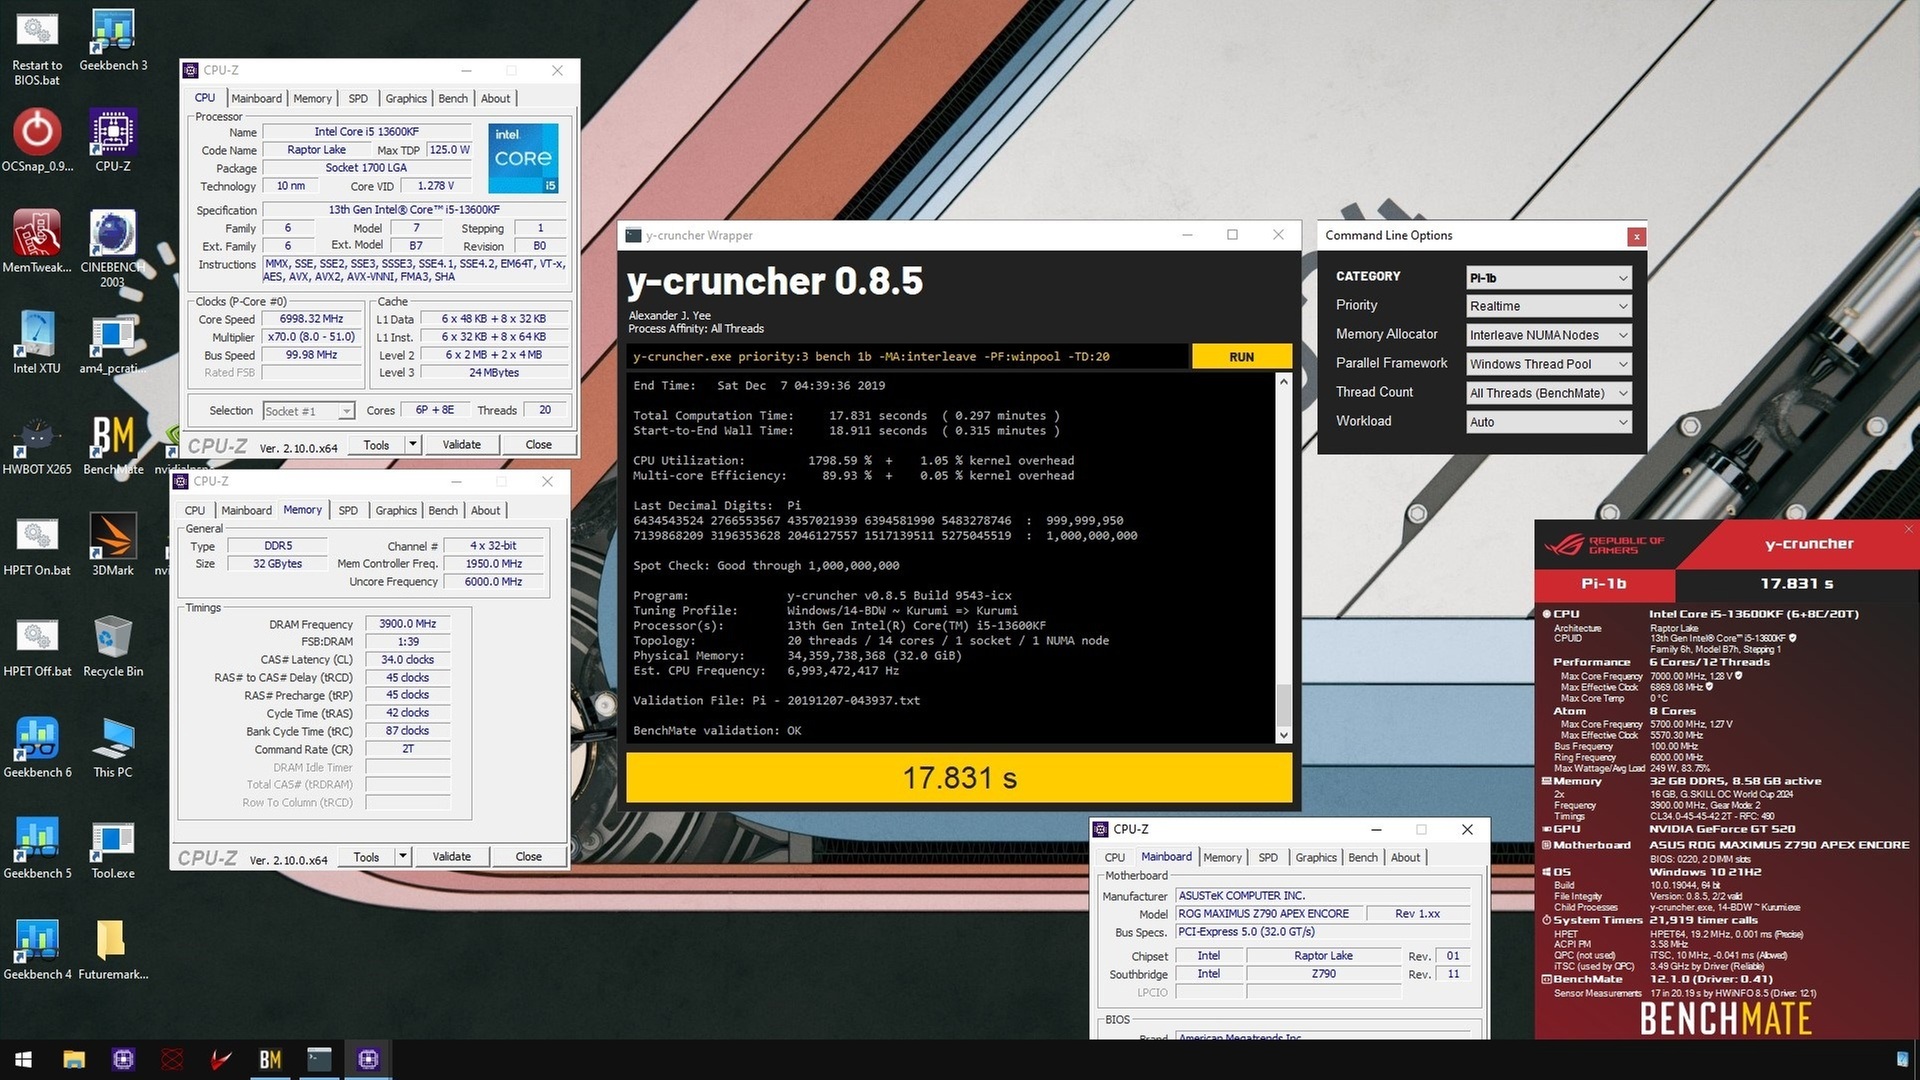Open the Recycle Bin
The height and width of the screenshot is (1080, 1920).
[x=113, y=645]
